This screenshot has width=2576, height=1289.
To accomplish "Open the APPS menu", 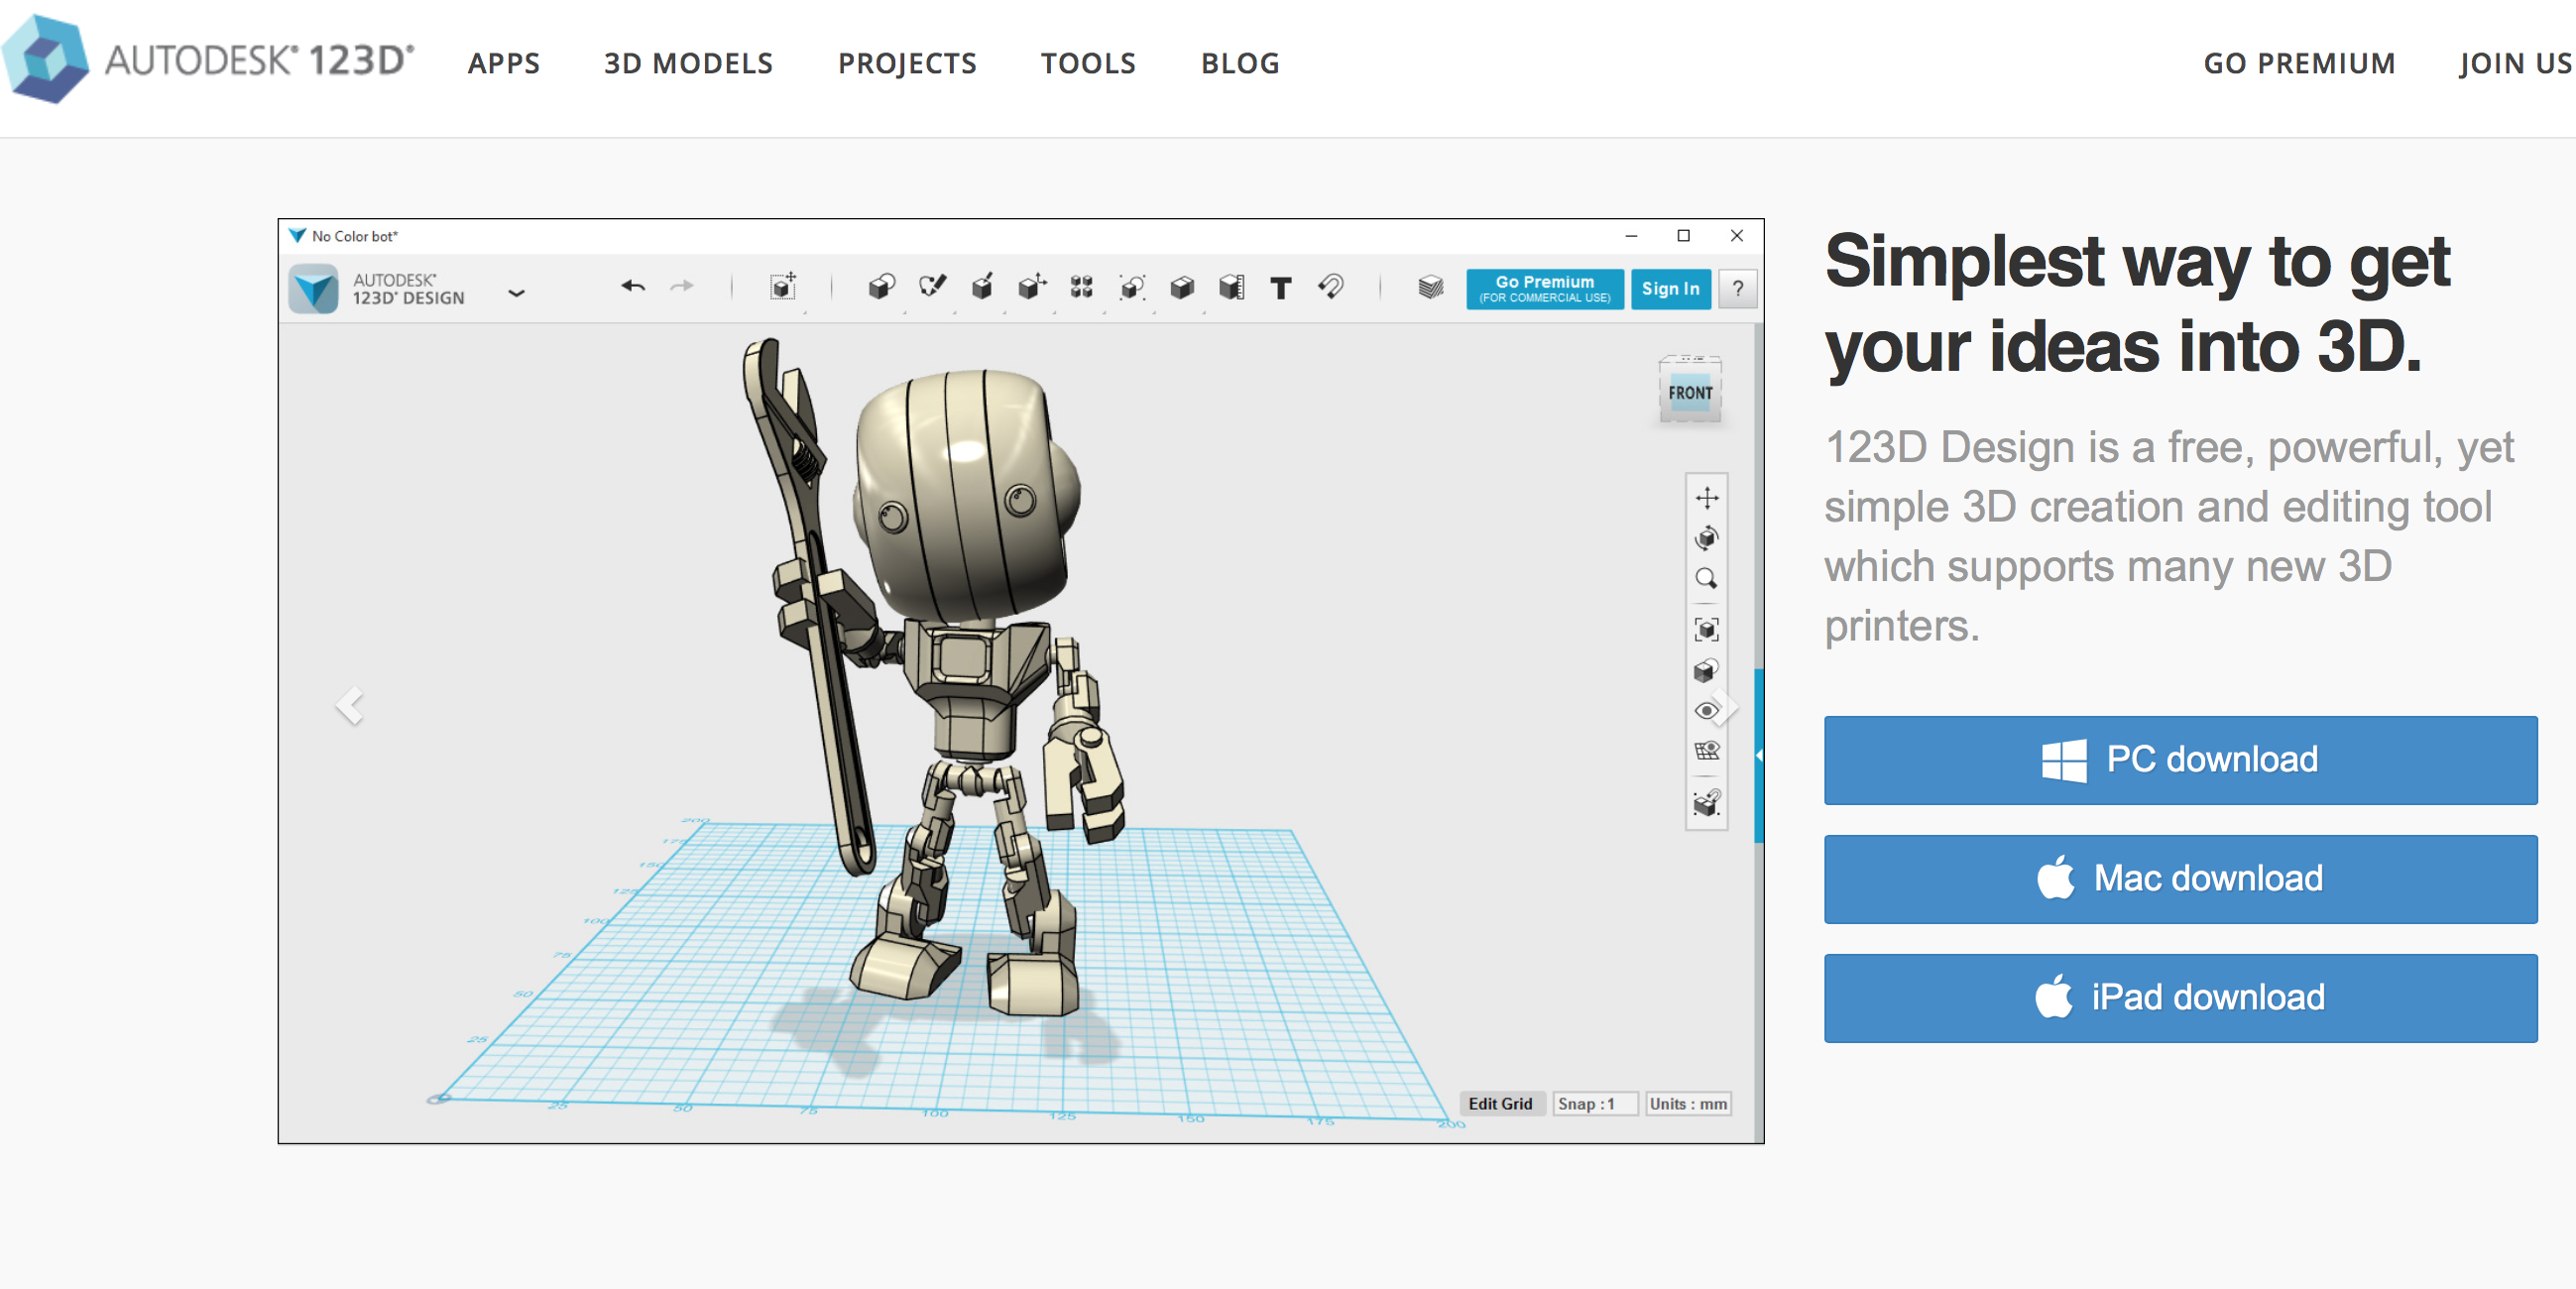I will pyautogui.click(x=504, y=63).
